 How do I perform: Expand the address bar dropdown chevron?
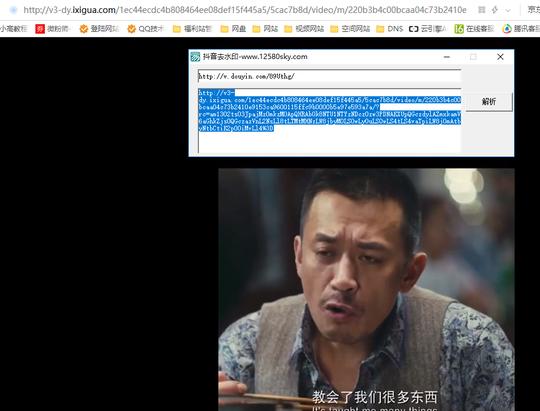(x=508, y=10)
